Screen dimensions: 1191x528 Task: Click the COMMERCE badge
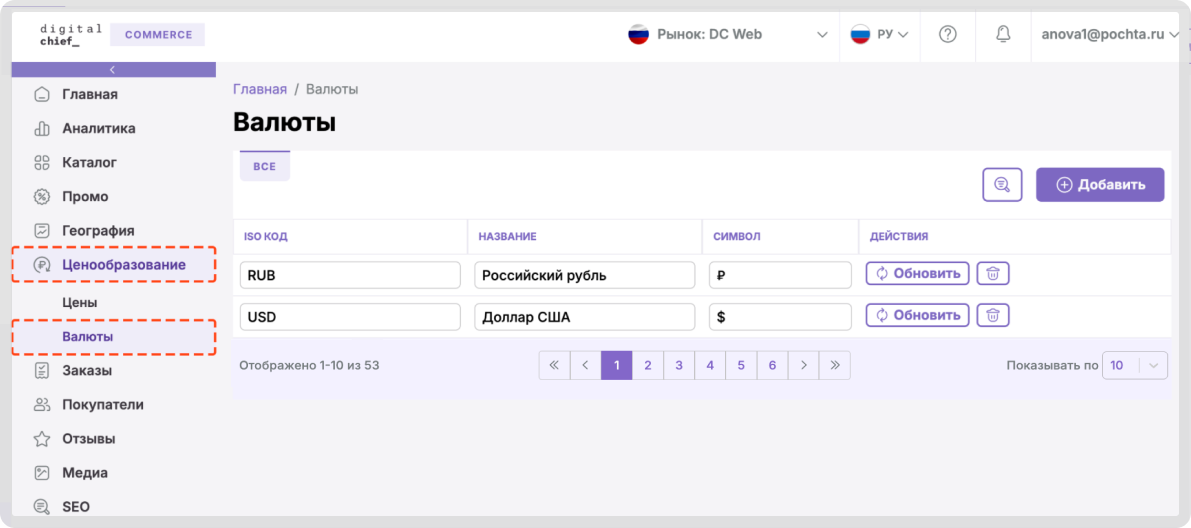[x=158, y=34]
